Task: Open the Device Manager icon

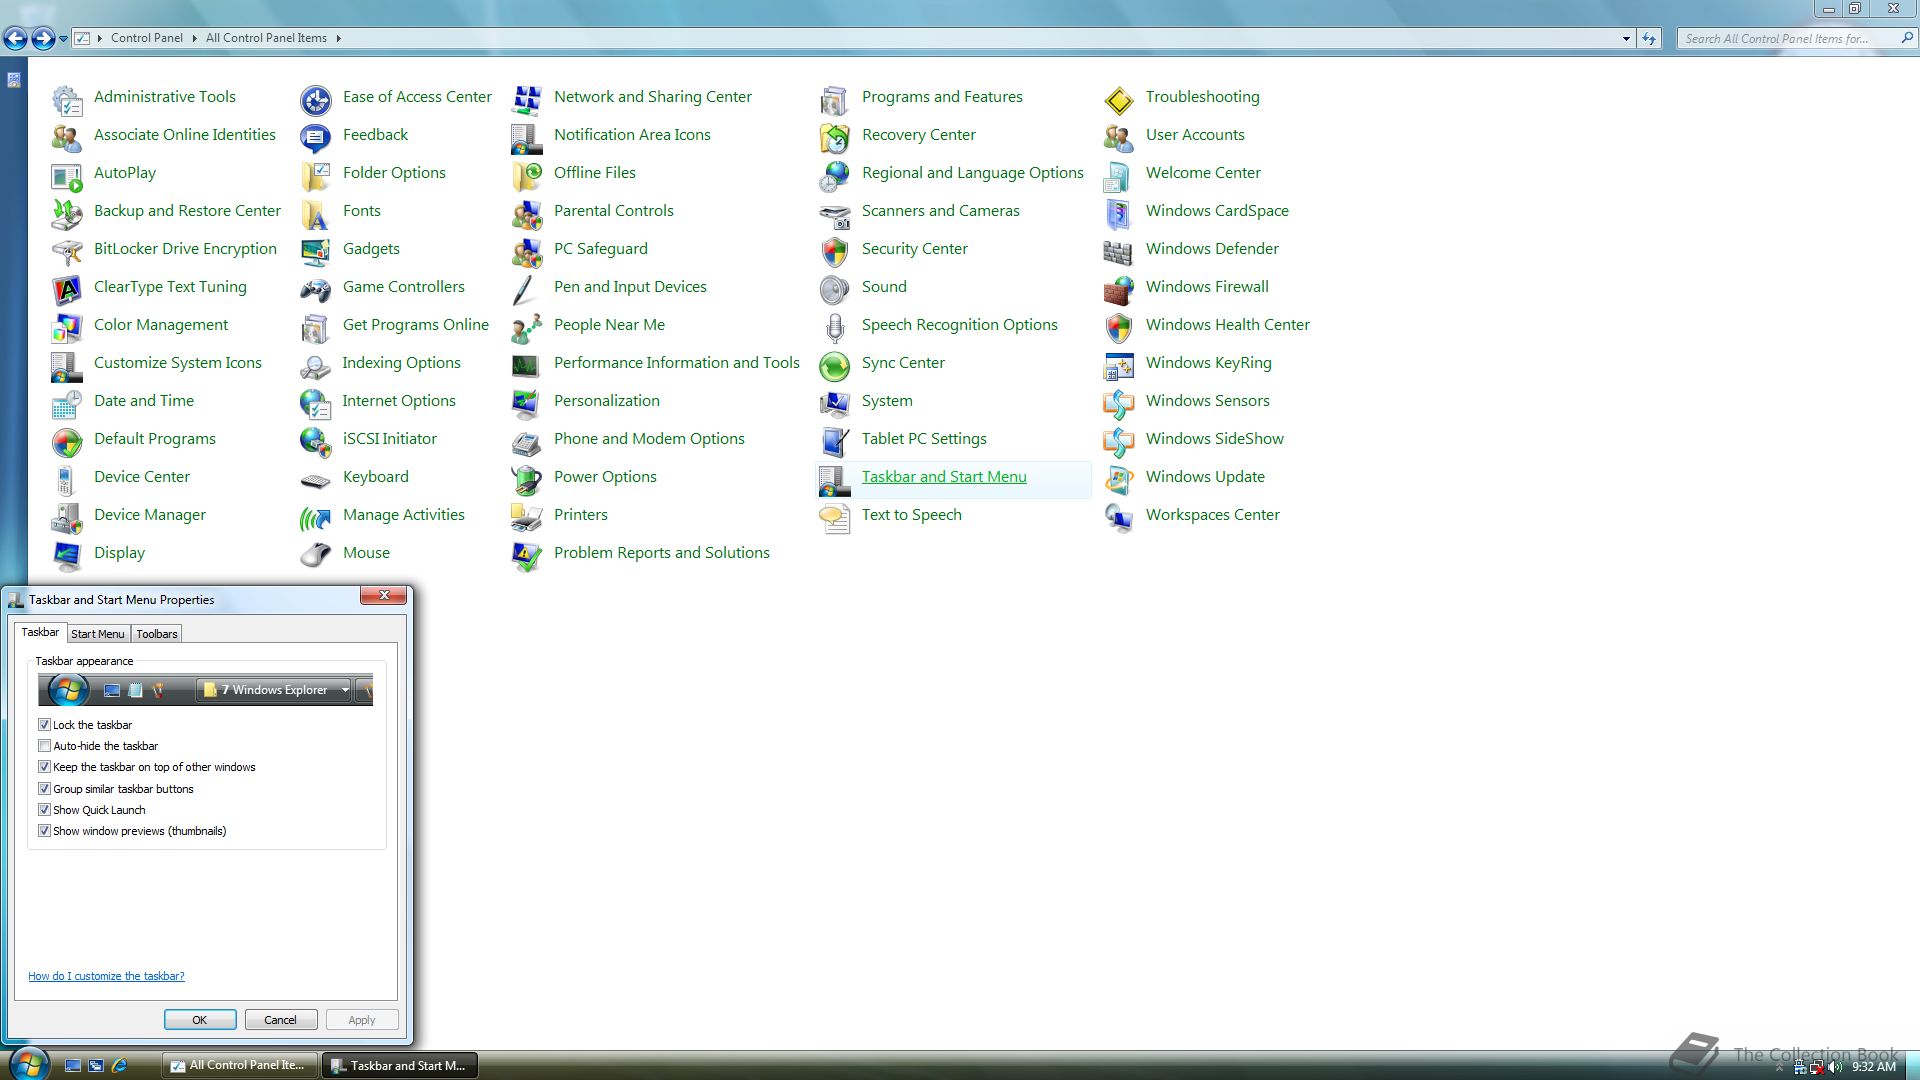Action: pyautogui.click(x=67, y=517)
